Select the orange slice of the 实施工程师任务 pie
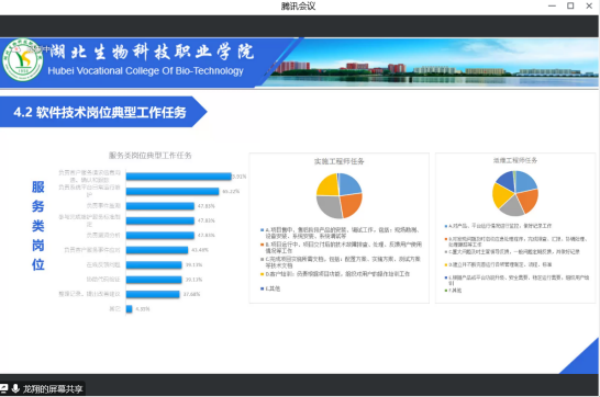 (351, 205)
